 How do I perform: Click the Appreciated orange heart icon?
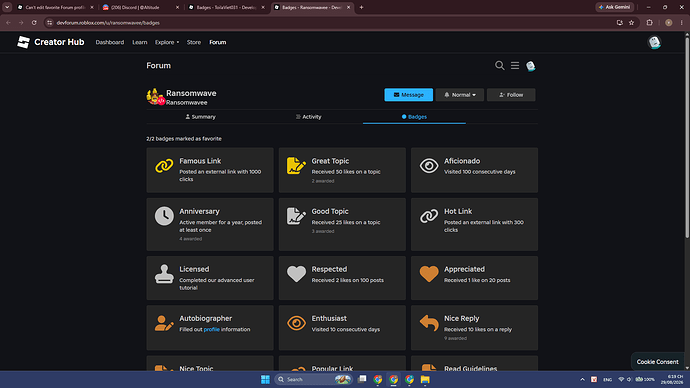pos(429,274)
